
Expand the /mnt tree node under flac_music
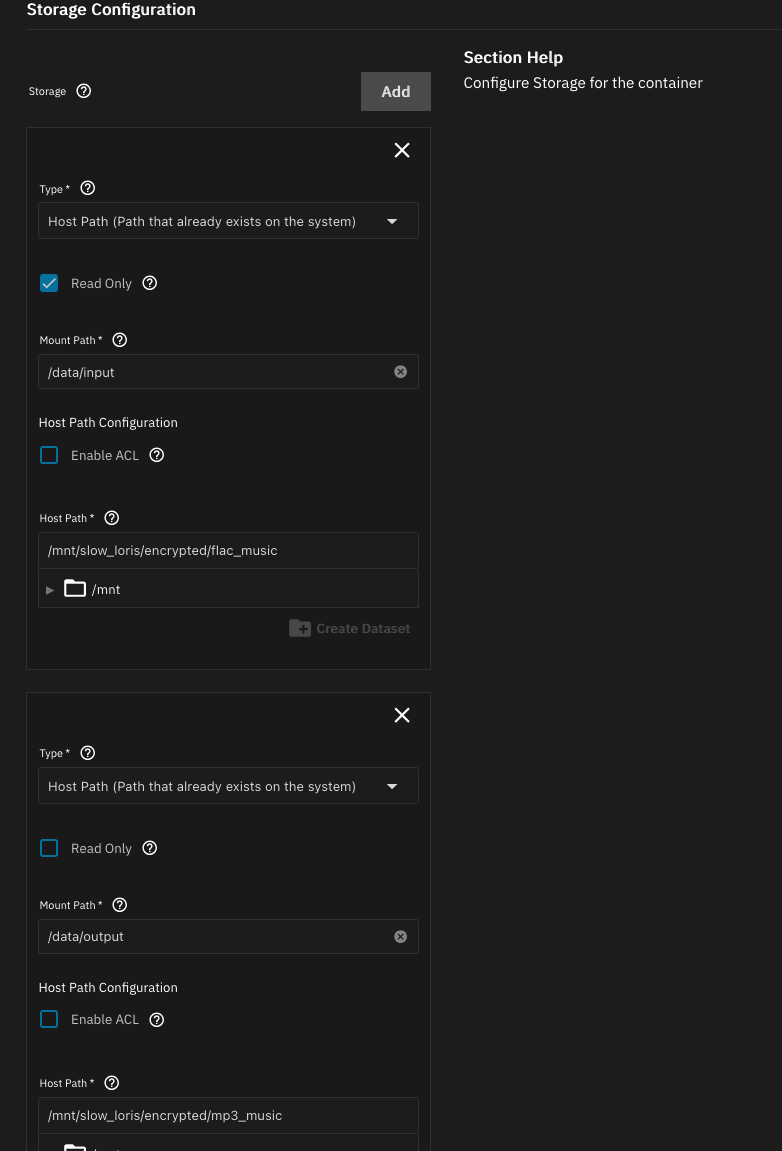point(50,590)
